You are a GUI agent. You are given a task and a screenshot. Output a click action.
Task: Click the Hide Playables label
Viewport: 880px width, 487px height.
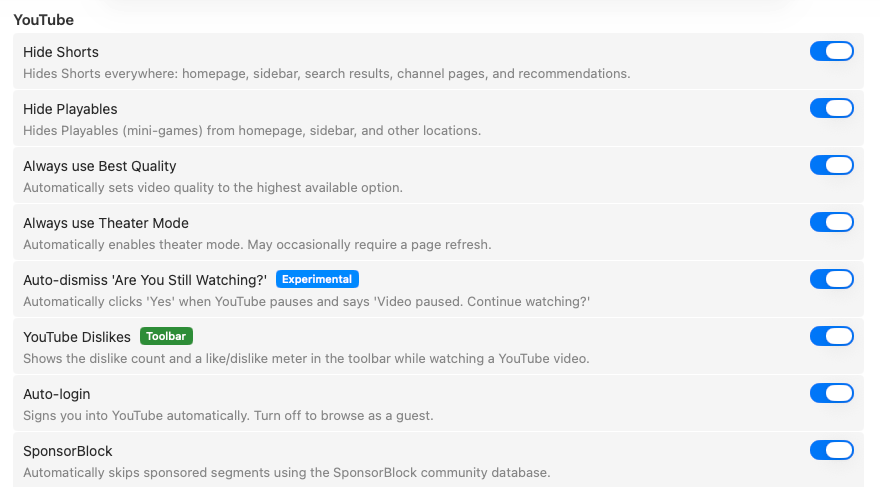[70, 109]
